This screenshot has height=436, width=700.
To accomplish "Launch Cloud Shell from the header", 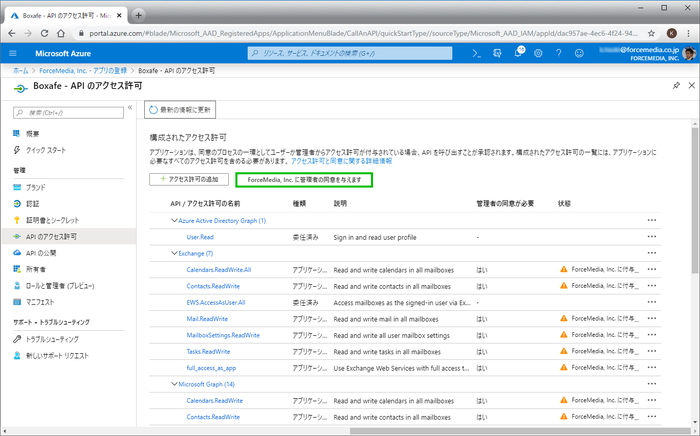I will pyautogui.click(x=476, y=54).
